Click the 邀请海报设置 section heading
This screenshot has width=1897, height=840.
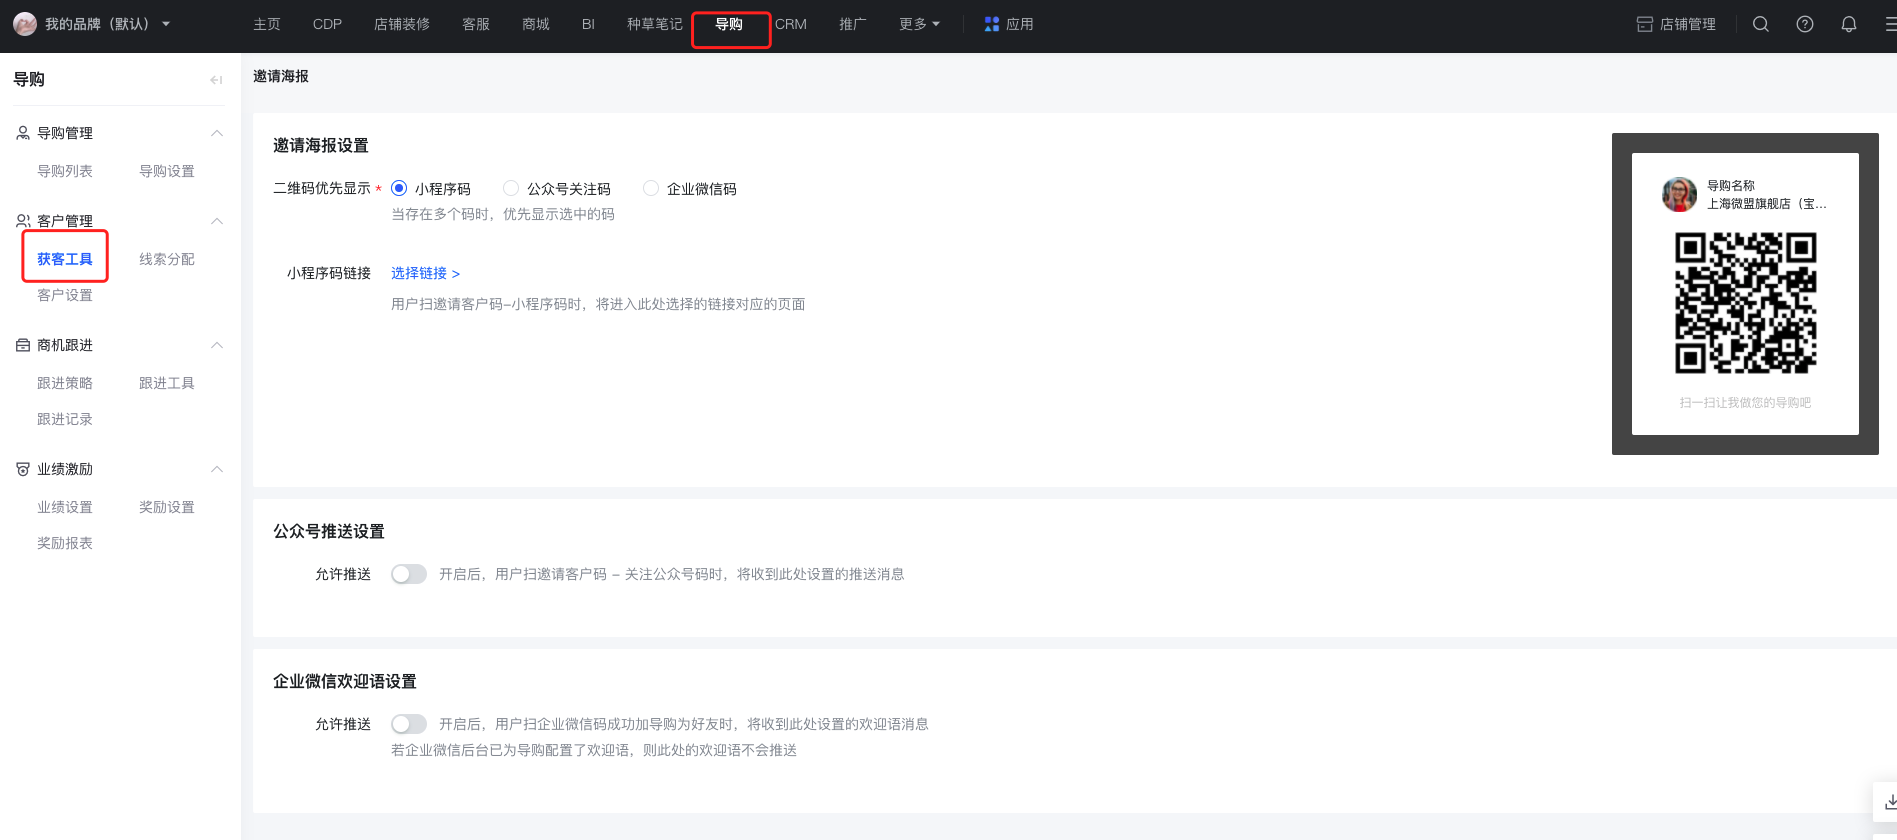point(321,145)
